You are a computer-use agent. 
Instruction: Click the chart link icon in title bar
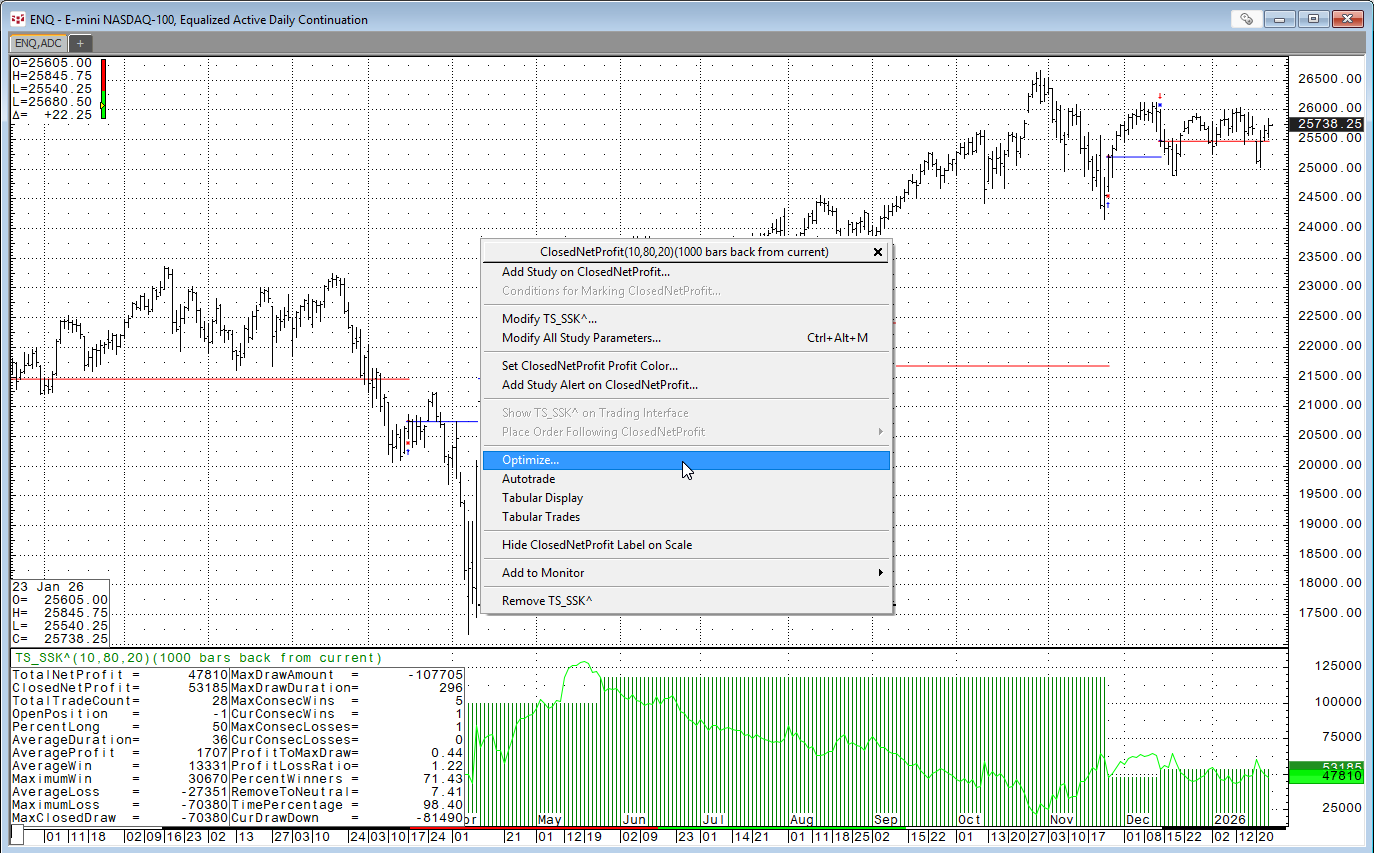(x=1246, y=19)
